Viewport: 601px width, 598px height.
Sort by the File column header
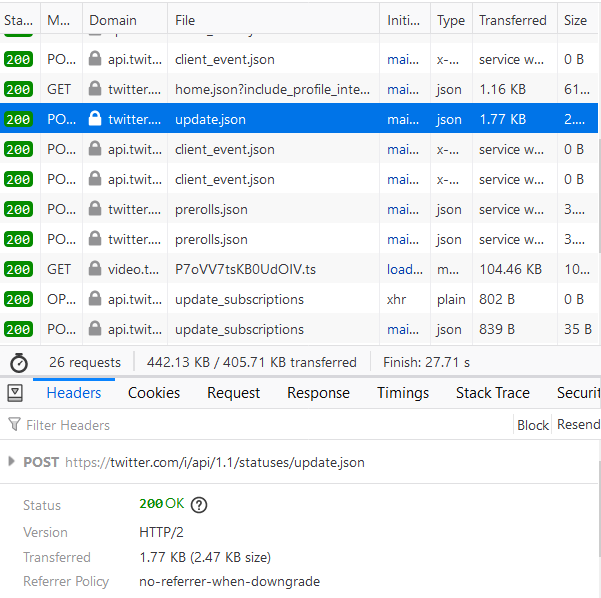pyautogui.click(x=273, y=20)
